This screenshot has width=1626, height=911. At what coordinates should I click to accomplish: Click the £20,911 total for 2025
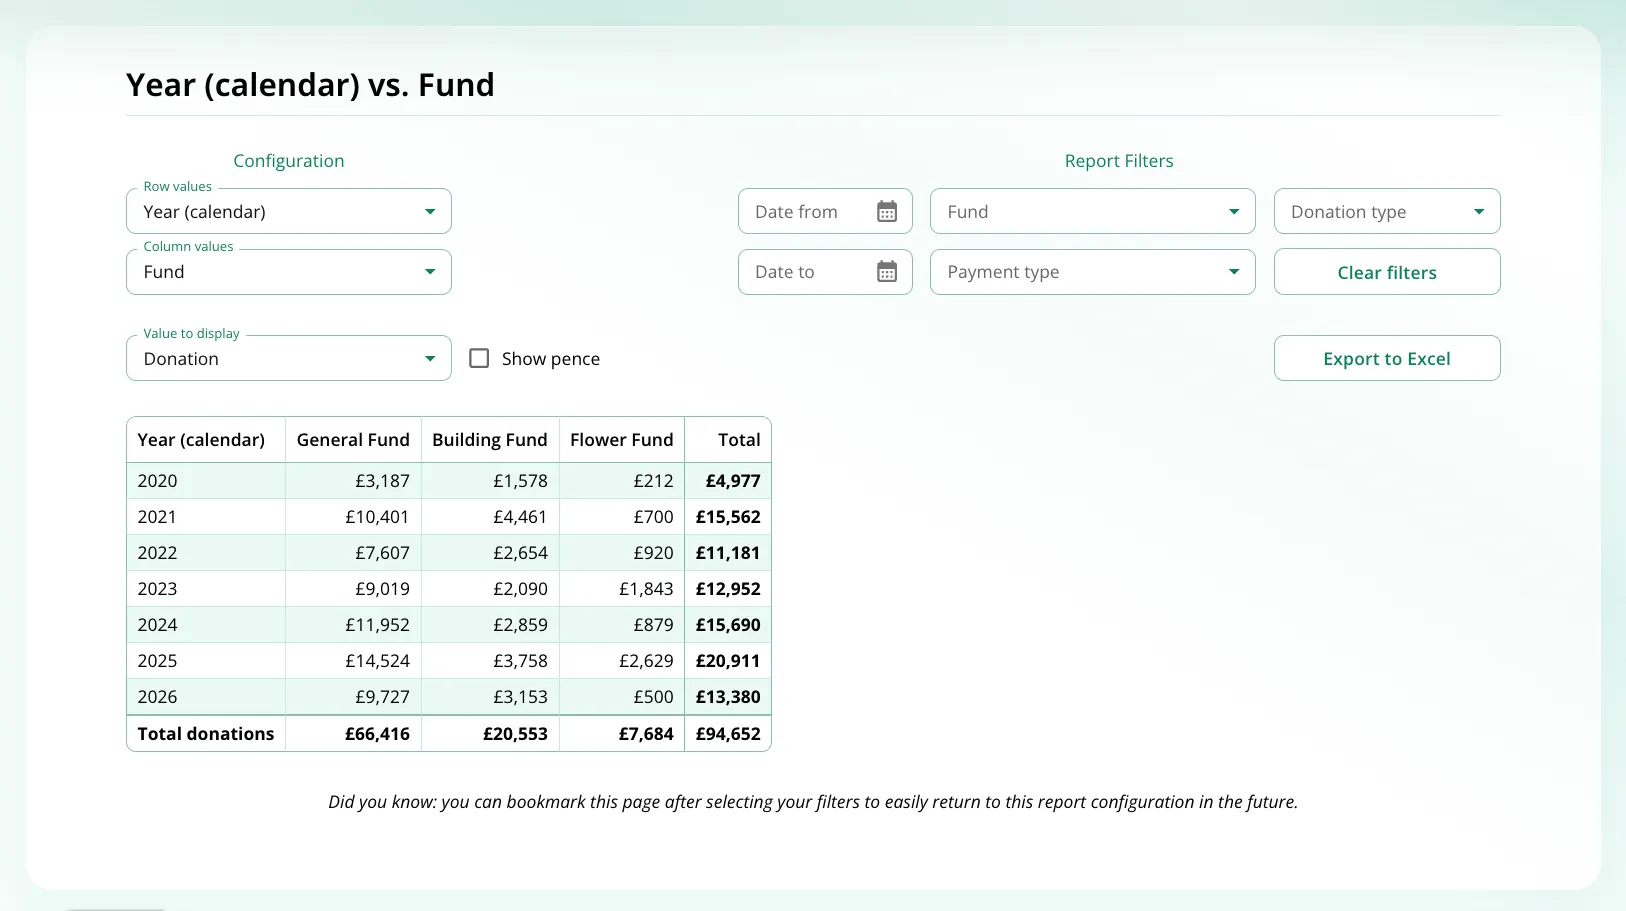[728, 661]
